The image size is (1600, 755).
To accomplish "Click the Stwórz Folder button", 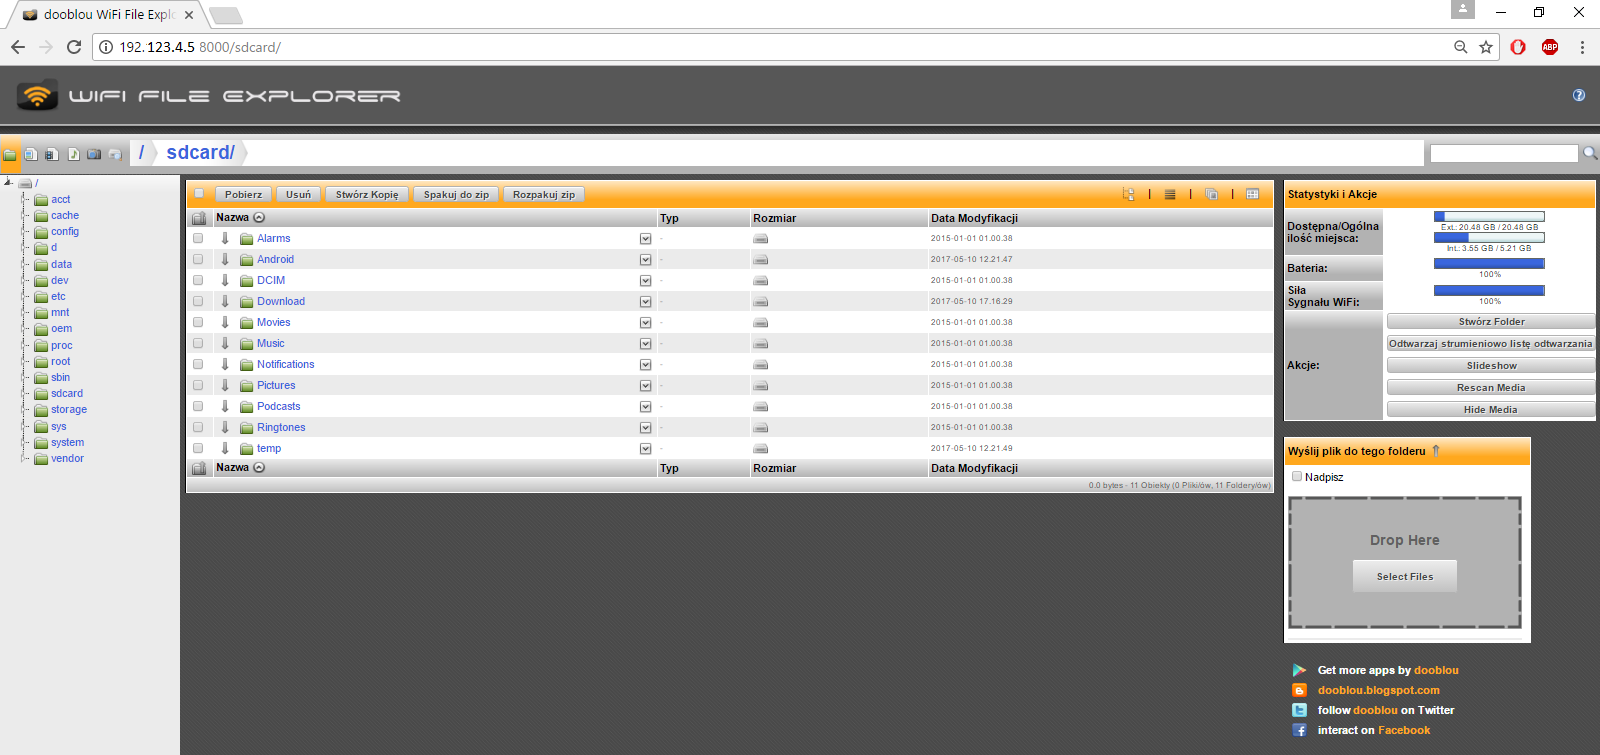I will click(x=1490, y=322).
